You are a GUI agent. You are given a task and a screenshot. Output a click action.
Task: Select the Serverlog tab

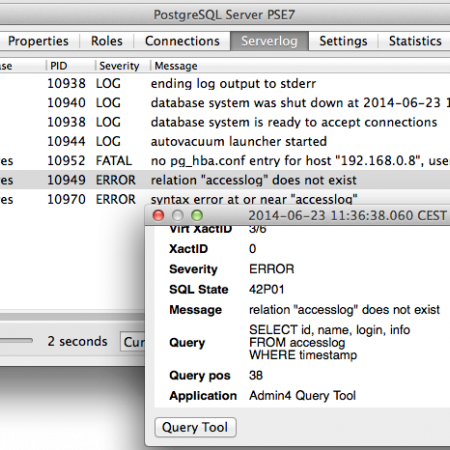pyautogui.click(x=269, y=41)
